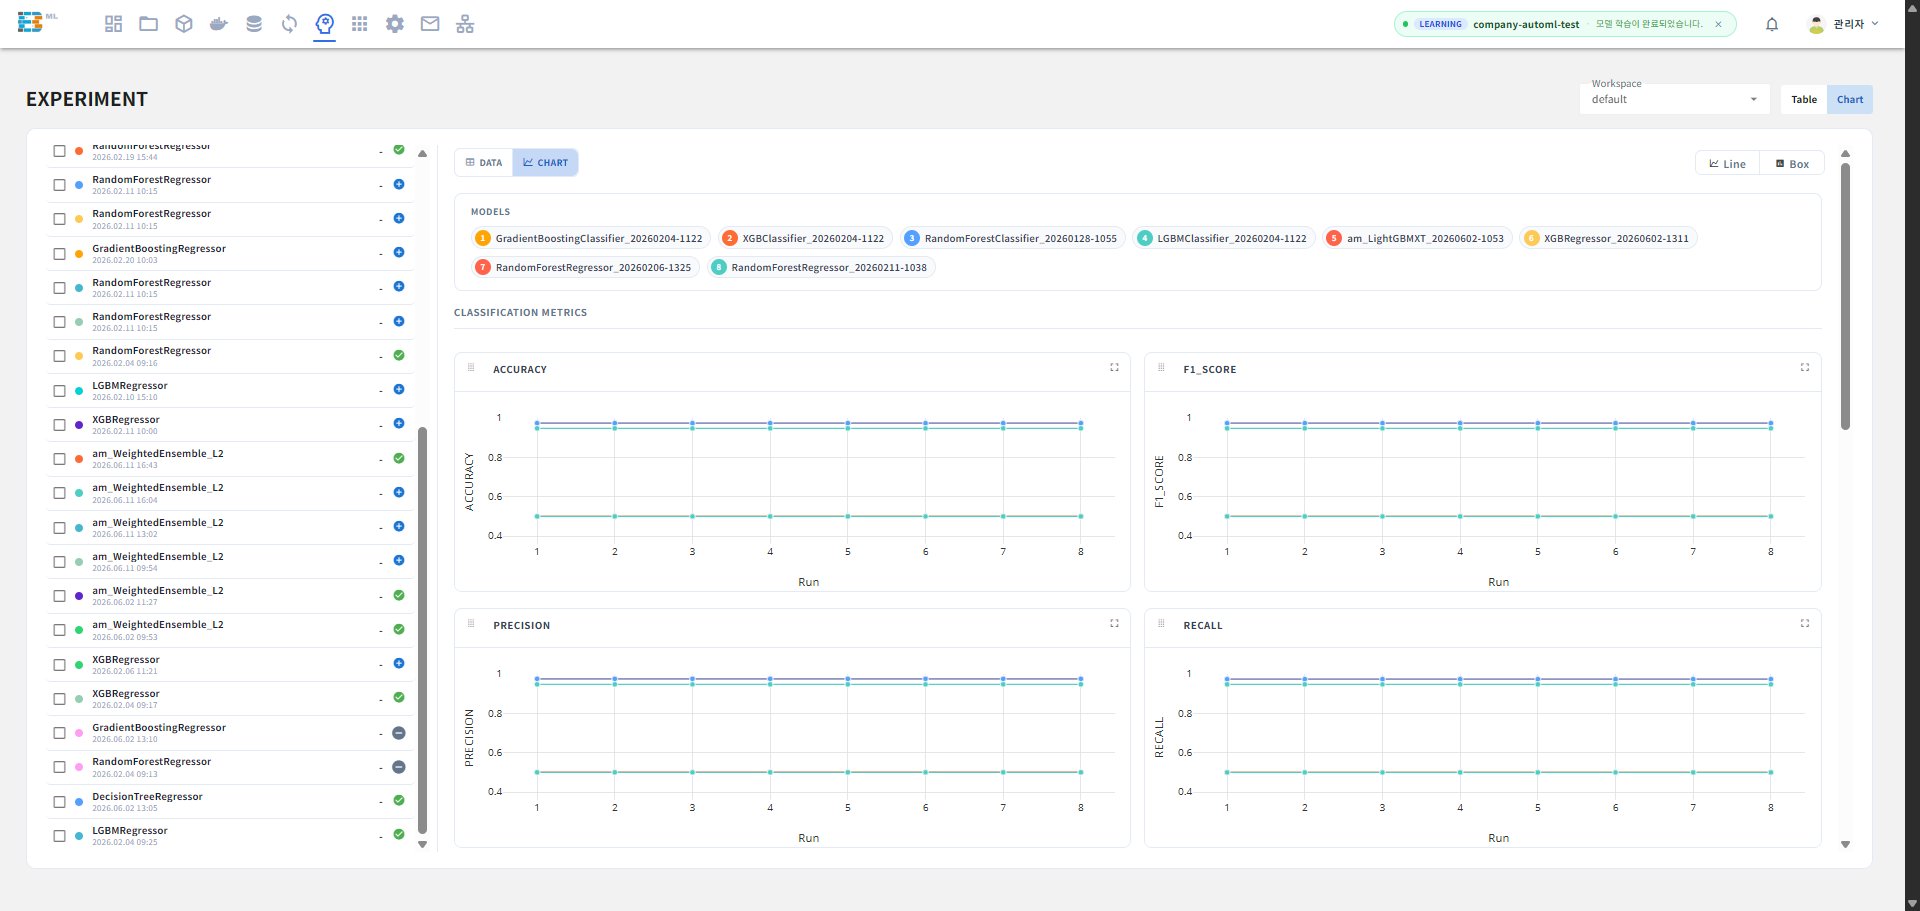Click plus icon beside XGBRegressor 2026.02.11
Image resolution: width=1920 pixels, height=911 pixels.
pos(399,424)
